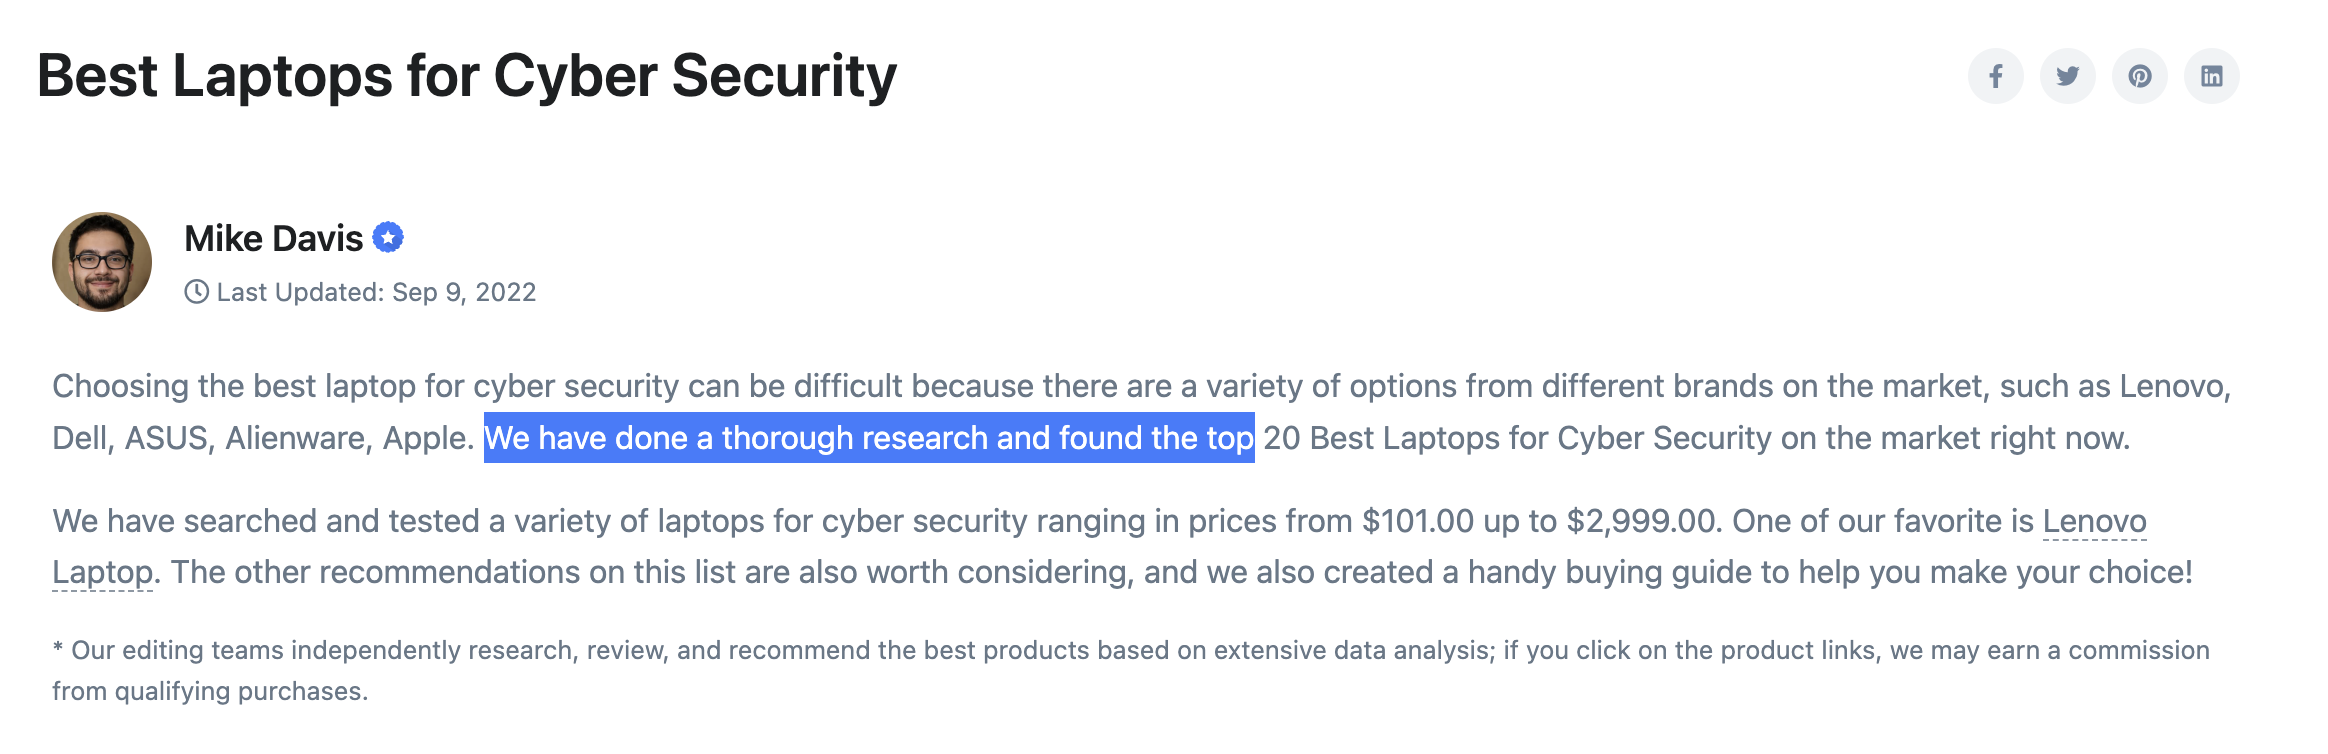Open Mike Davis's author avatar photo
Viewport: 2328px width, 754px height.
coord(102,262)
